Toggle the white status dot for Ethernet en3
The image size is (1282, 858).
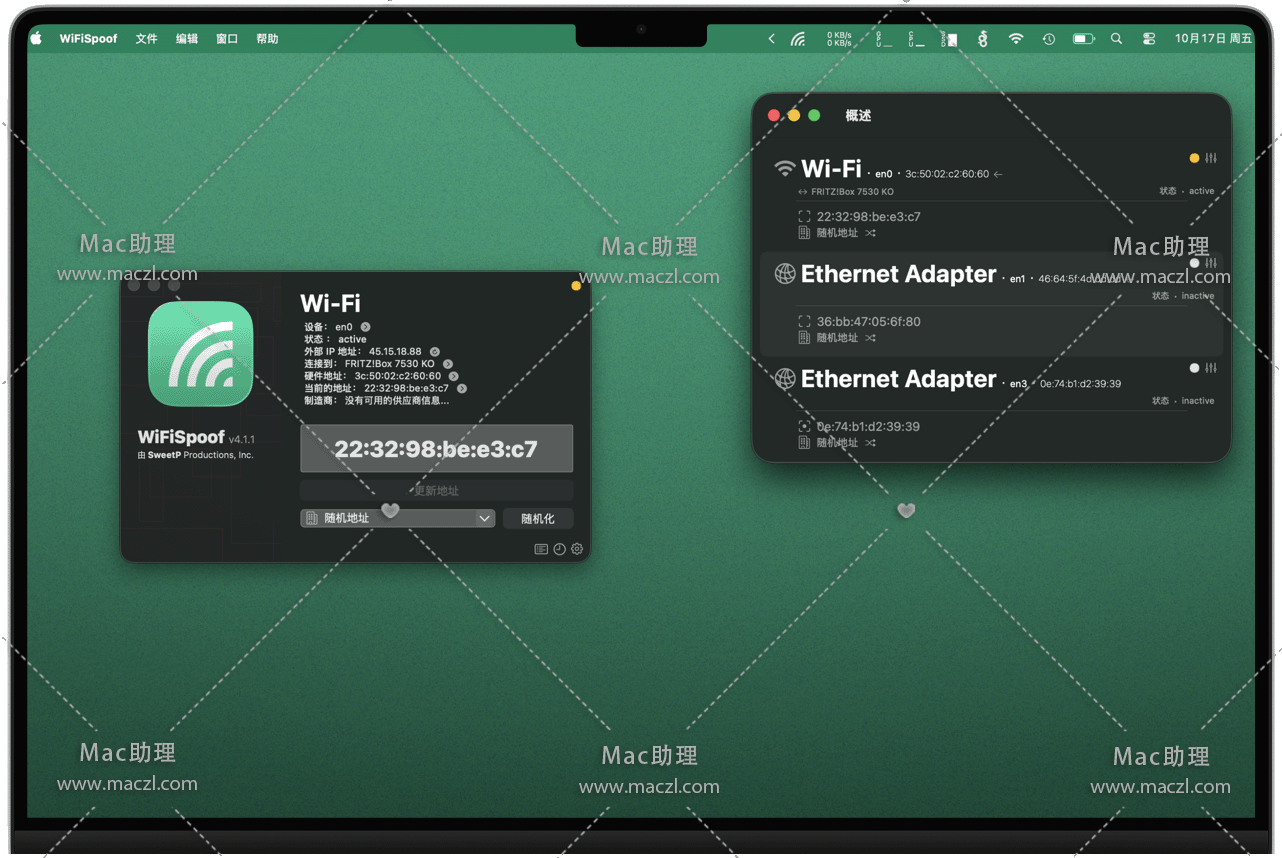pyautogui.click(x=1194, y=368)
